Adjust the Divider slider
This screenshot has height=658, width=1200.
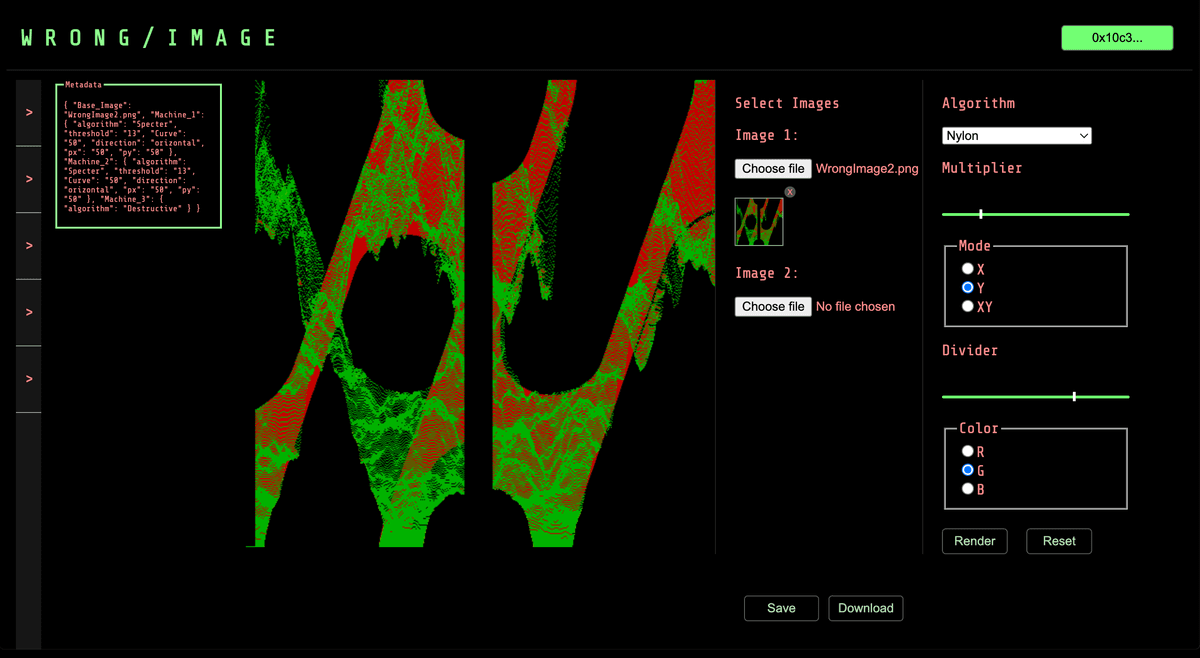tap(1035, 397)
